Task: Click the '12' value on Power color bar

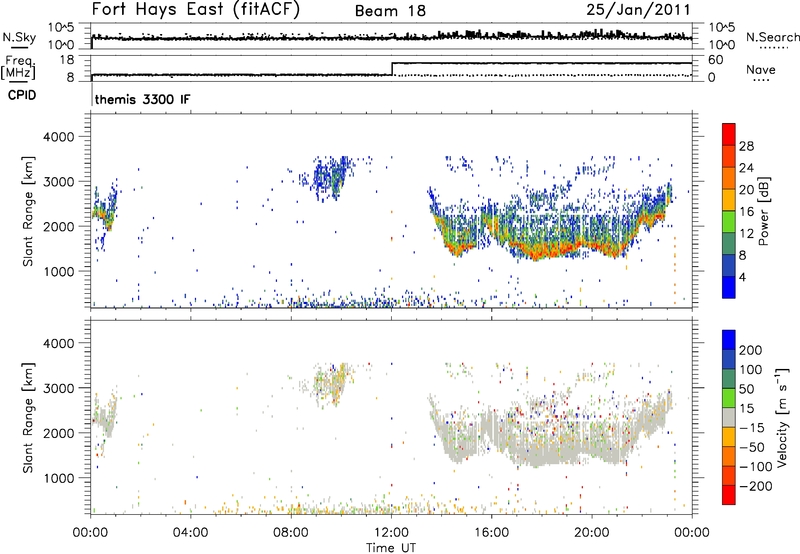Action: 746,234
